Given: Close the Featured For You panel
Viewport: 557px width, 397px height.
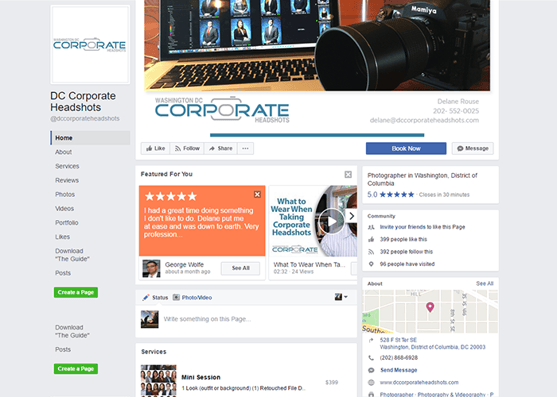Looking at the screenshot, I should coord(348,174).
